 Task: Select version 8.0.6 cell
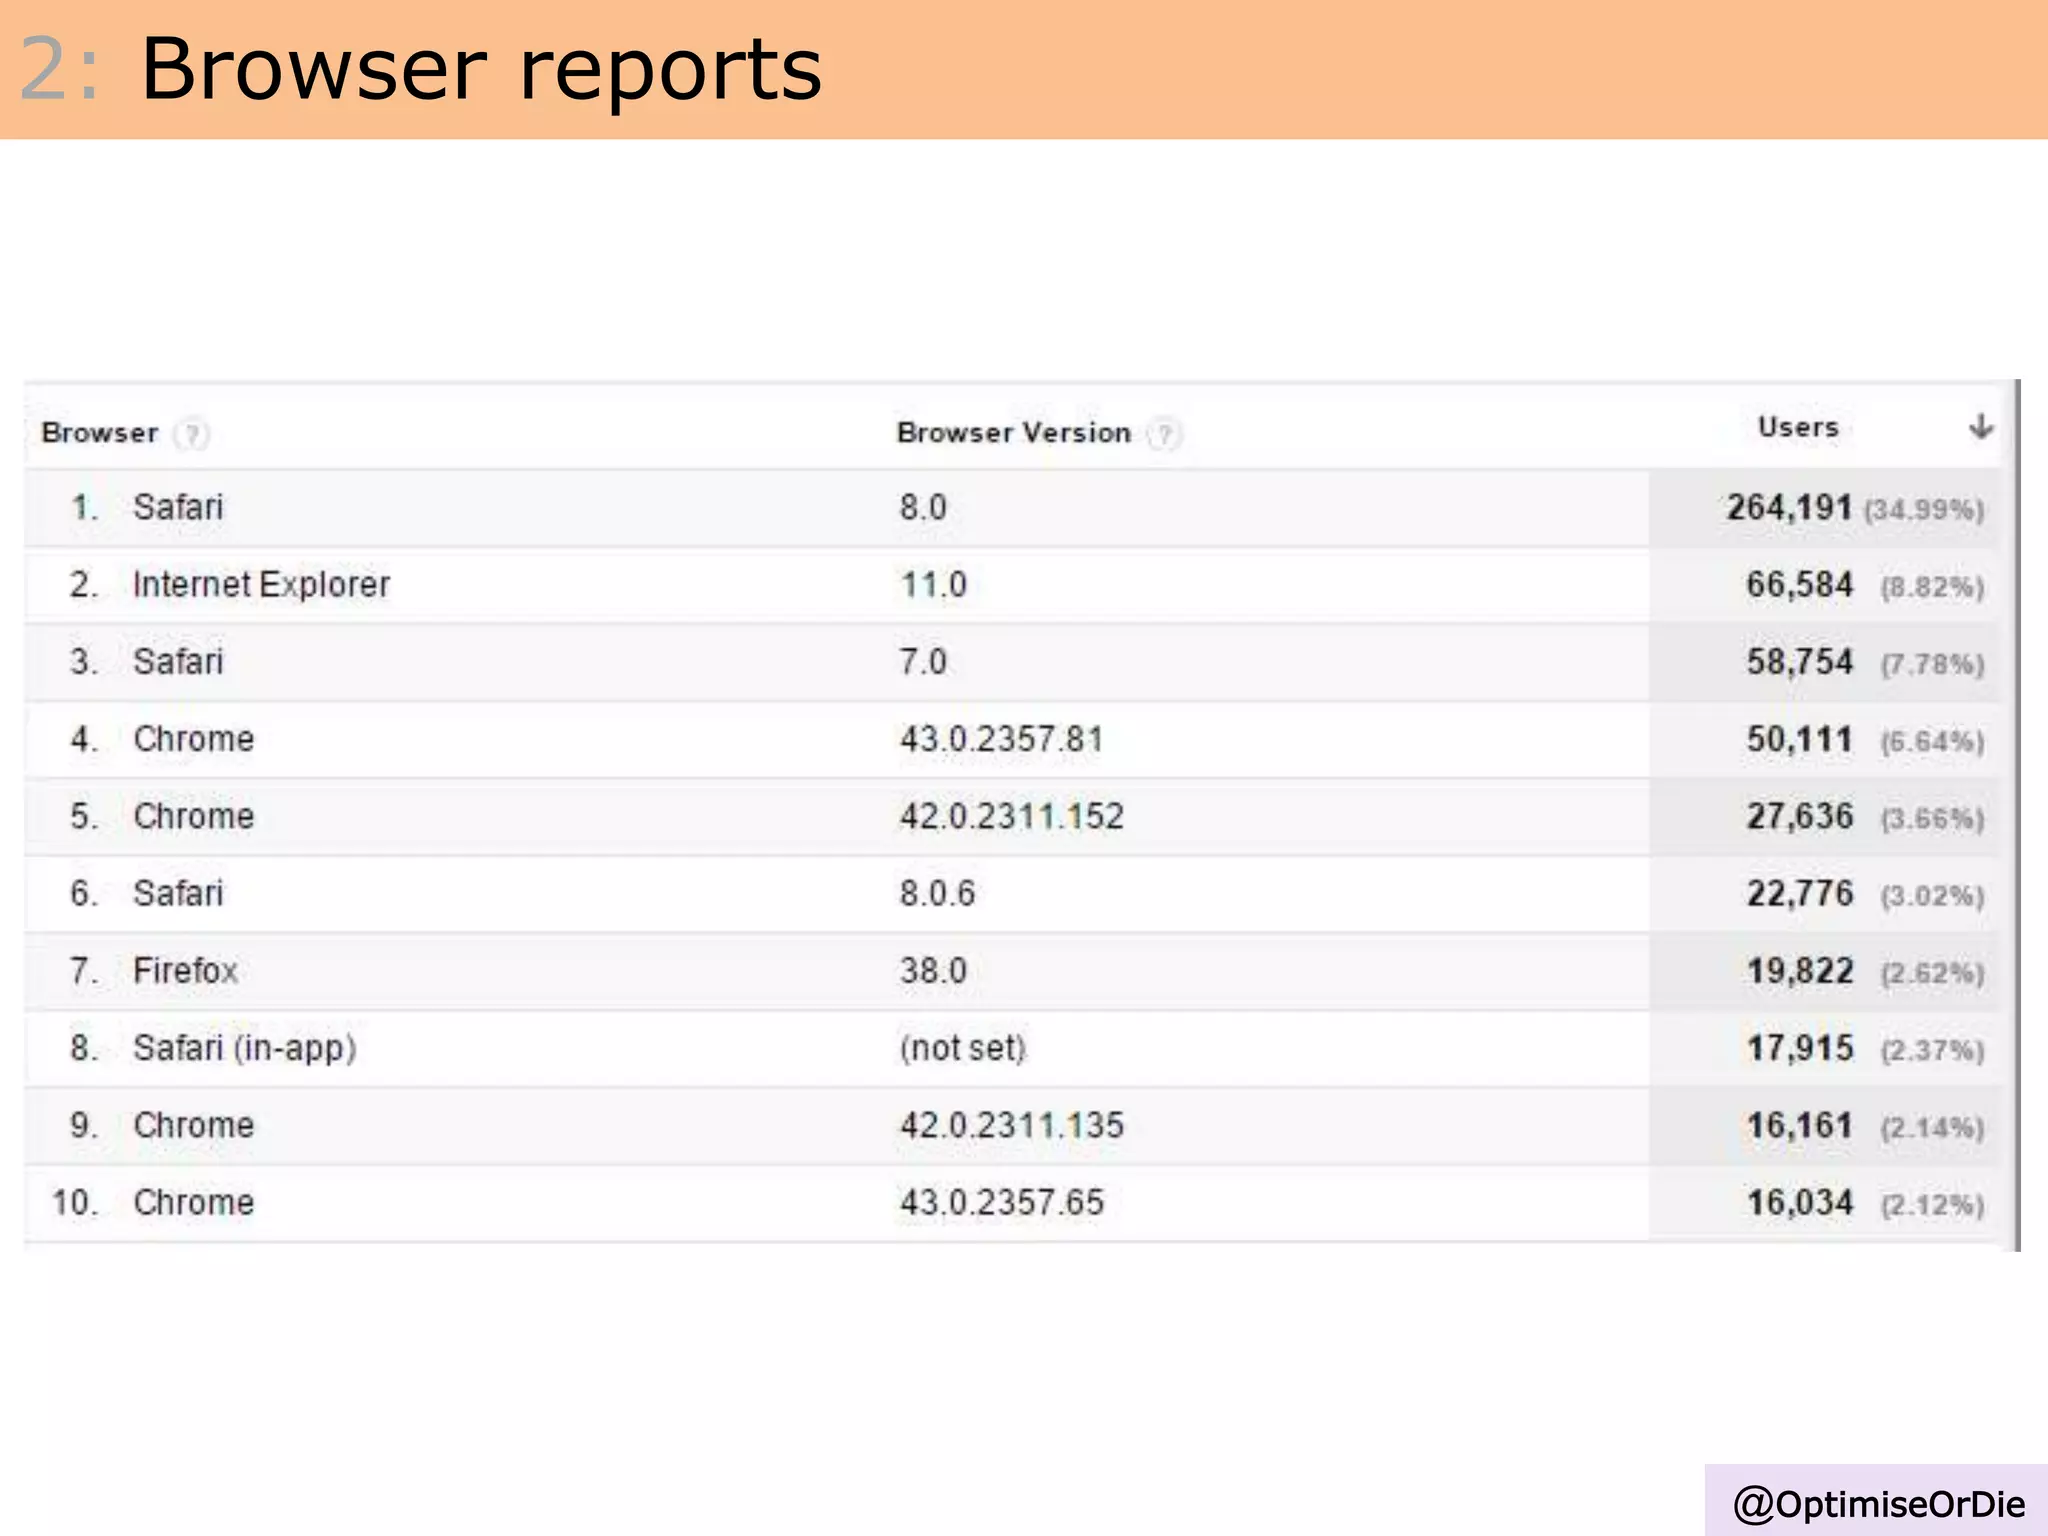click(937, 893)
